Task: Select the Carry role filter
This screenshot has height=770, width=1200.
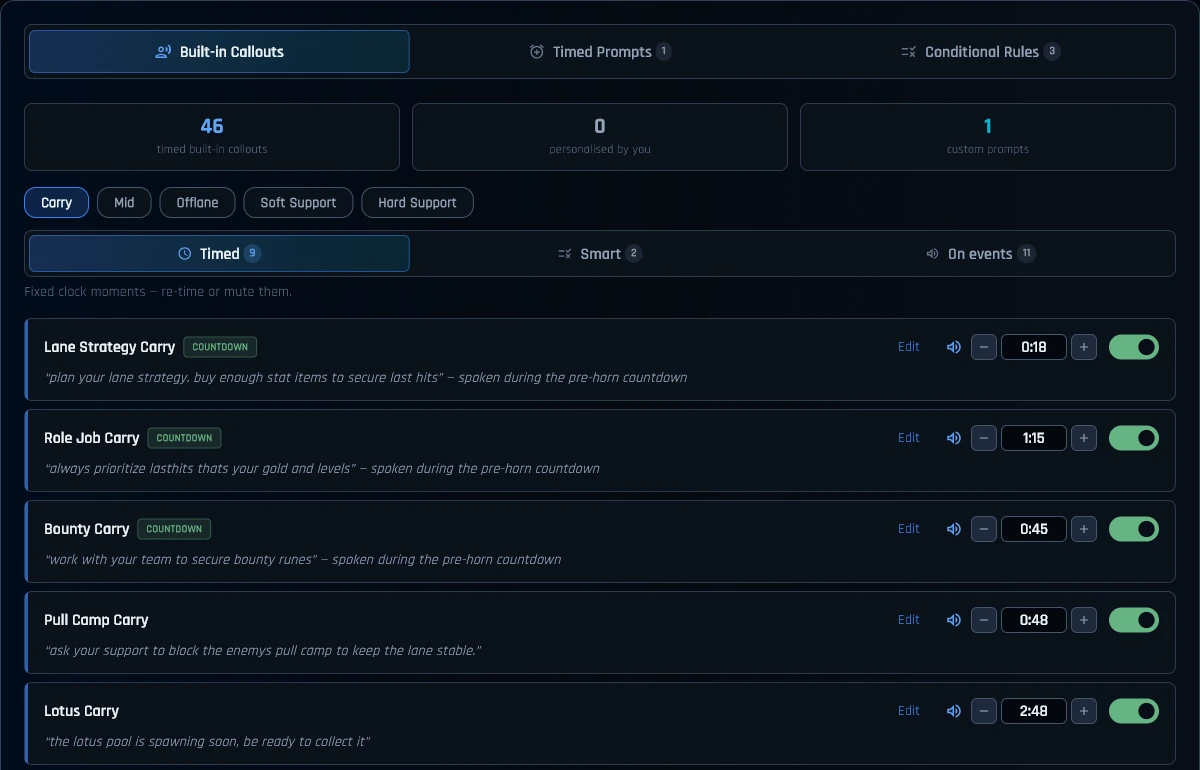Action: click(x=57, y=202)
